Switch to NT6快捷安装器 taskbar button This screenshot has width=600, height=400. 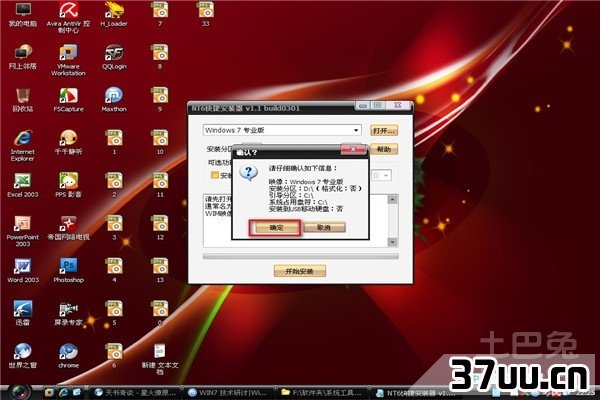(415, 392)
